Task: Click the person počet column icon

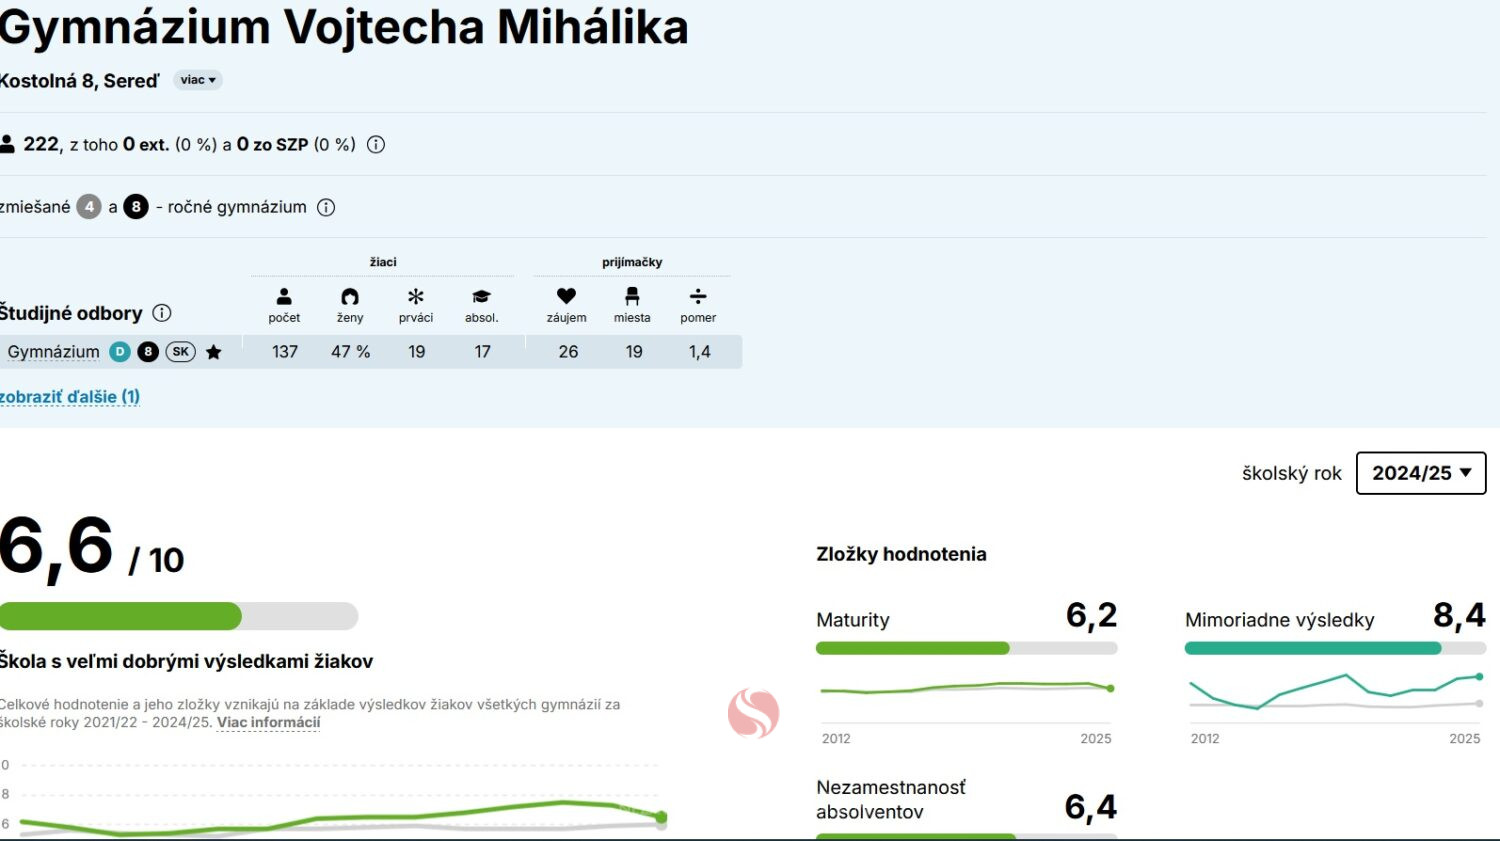Action: [284, 296]
